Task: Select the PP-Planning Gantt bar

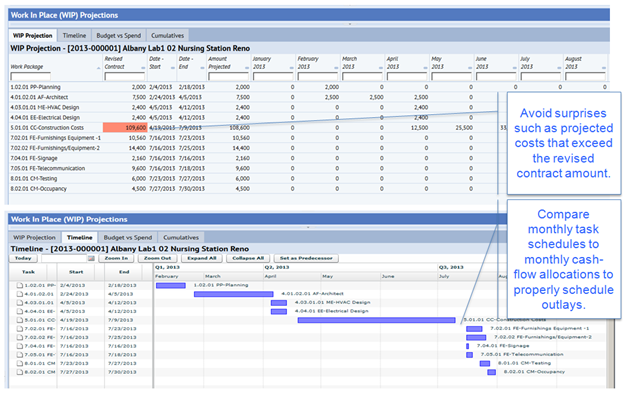Action: coord(171,285)
